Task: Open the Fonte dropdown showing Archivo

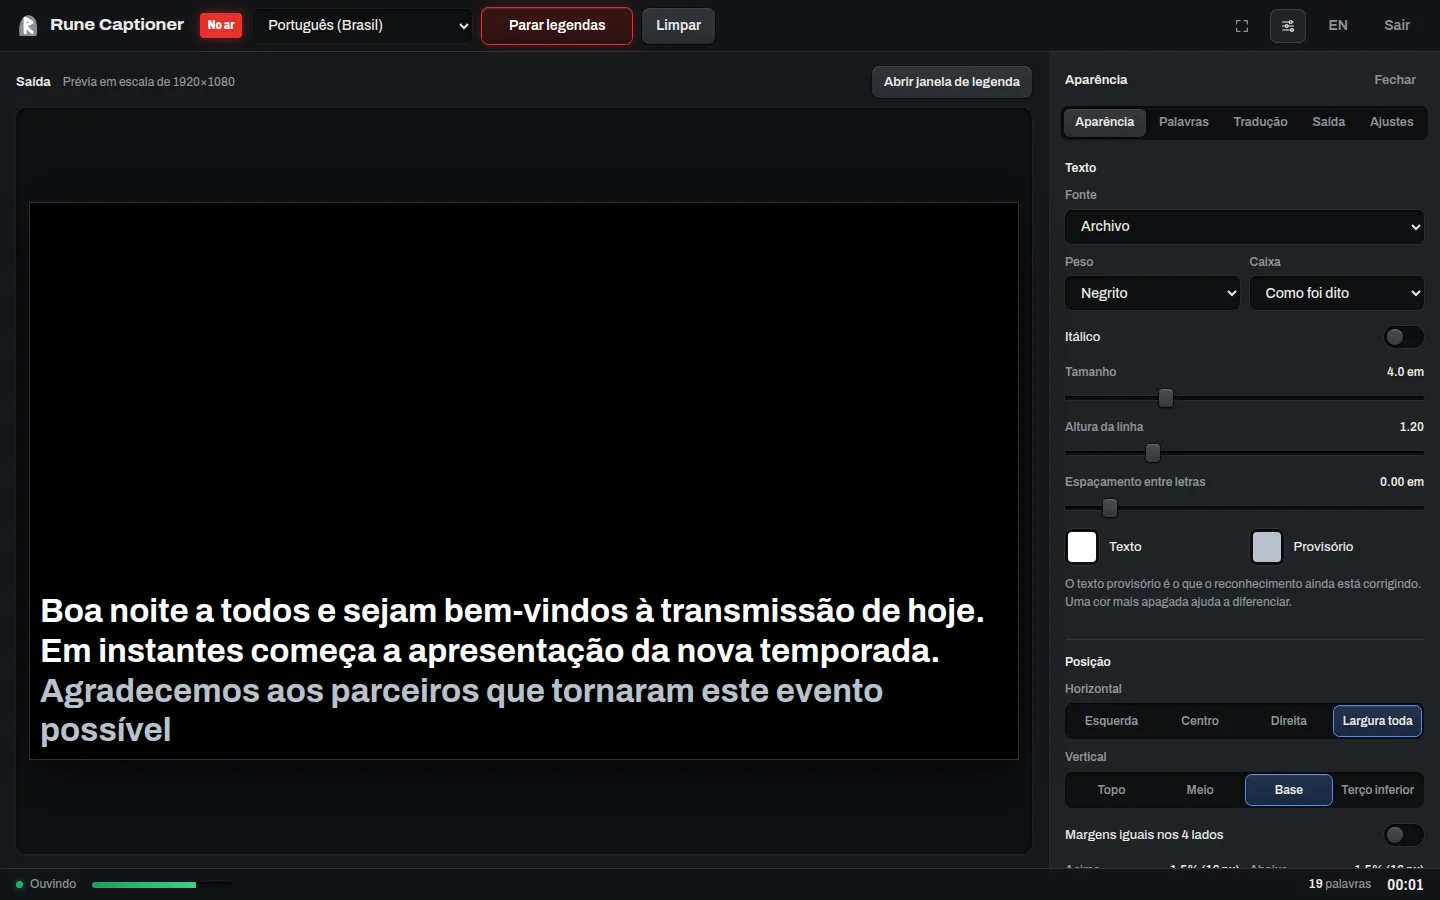Action: [x=1244, y=227]
